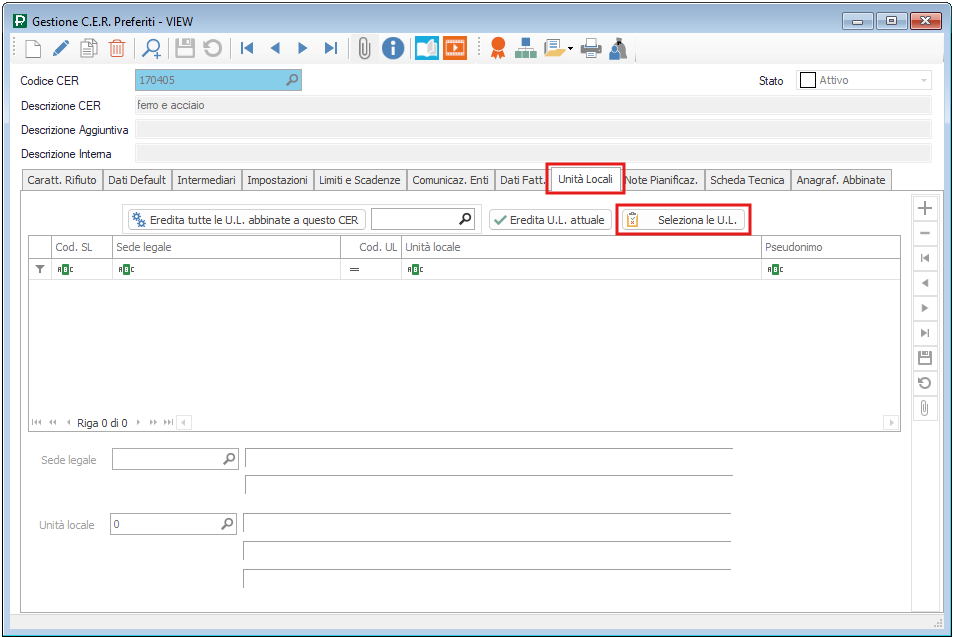
Task: Open the blue info circle icon
Action: [x=393, y=48]
